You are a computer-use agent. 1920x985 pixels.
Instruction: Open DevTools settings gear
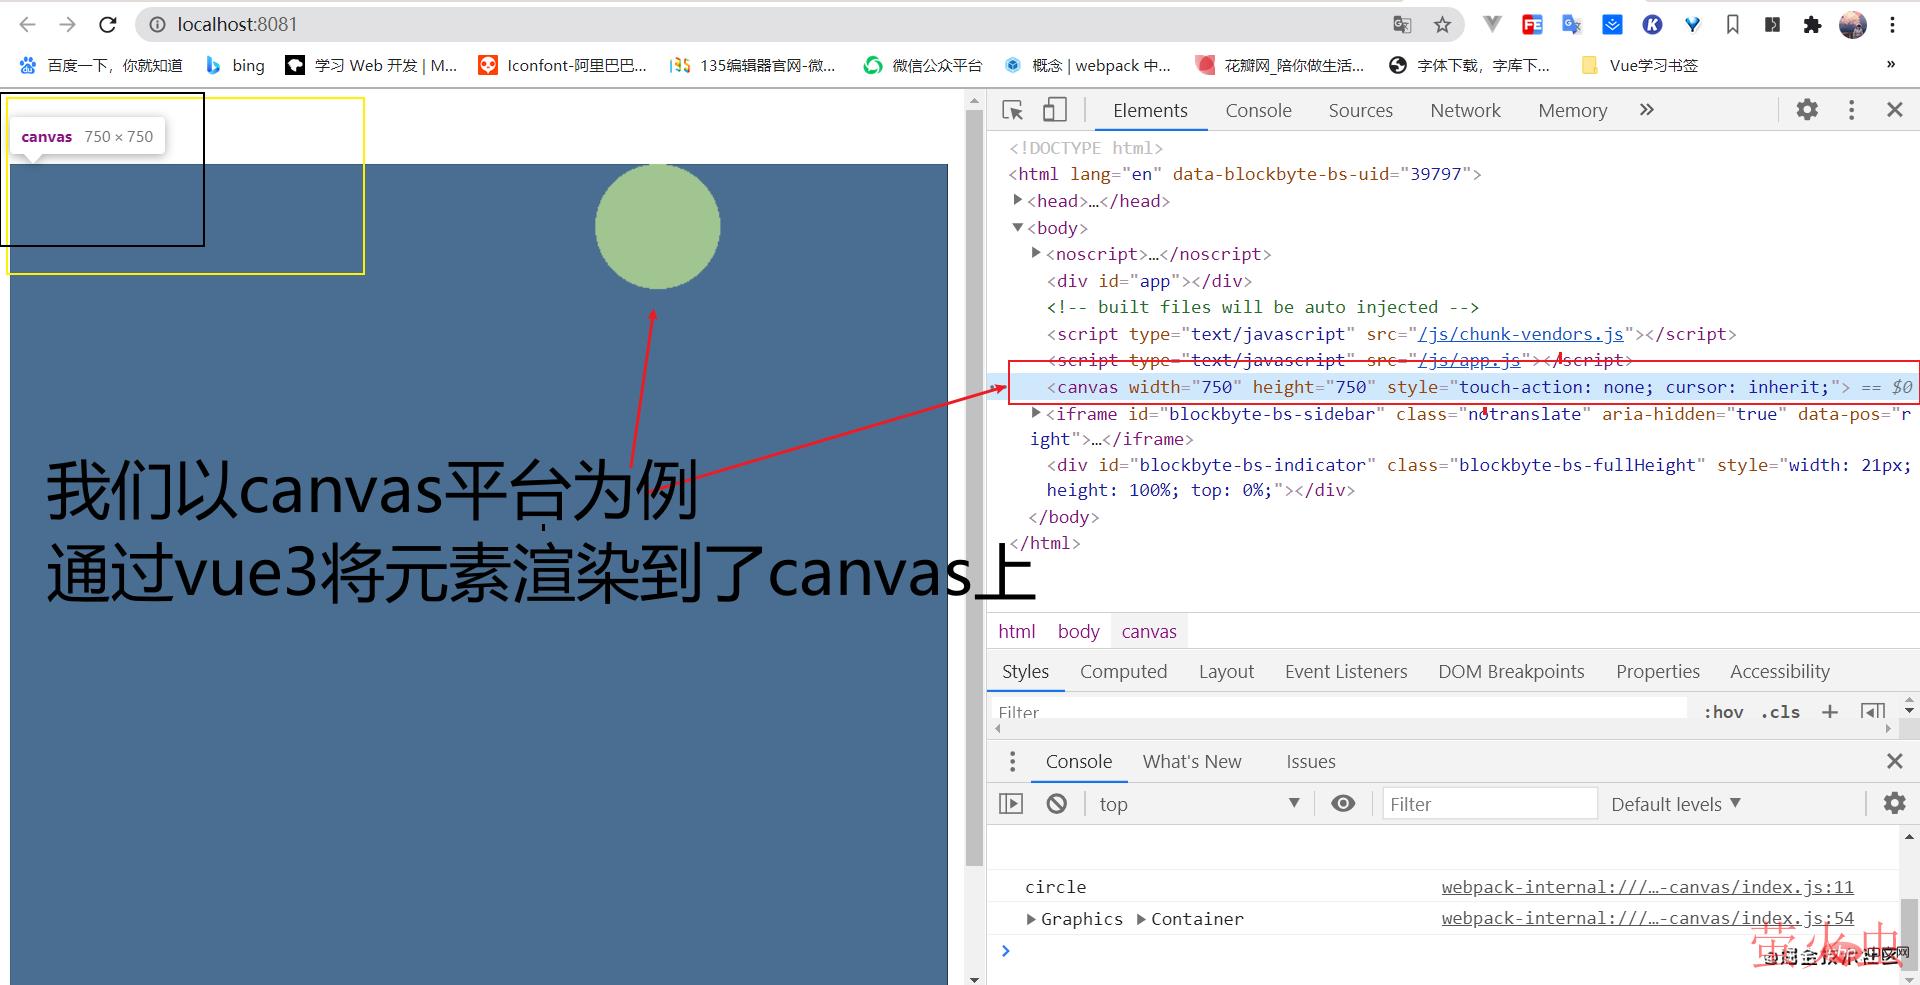pos(1806,110)
